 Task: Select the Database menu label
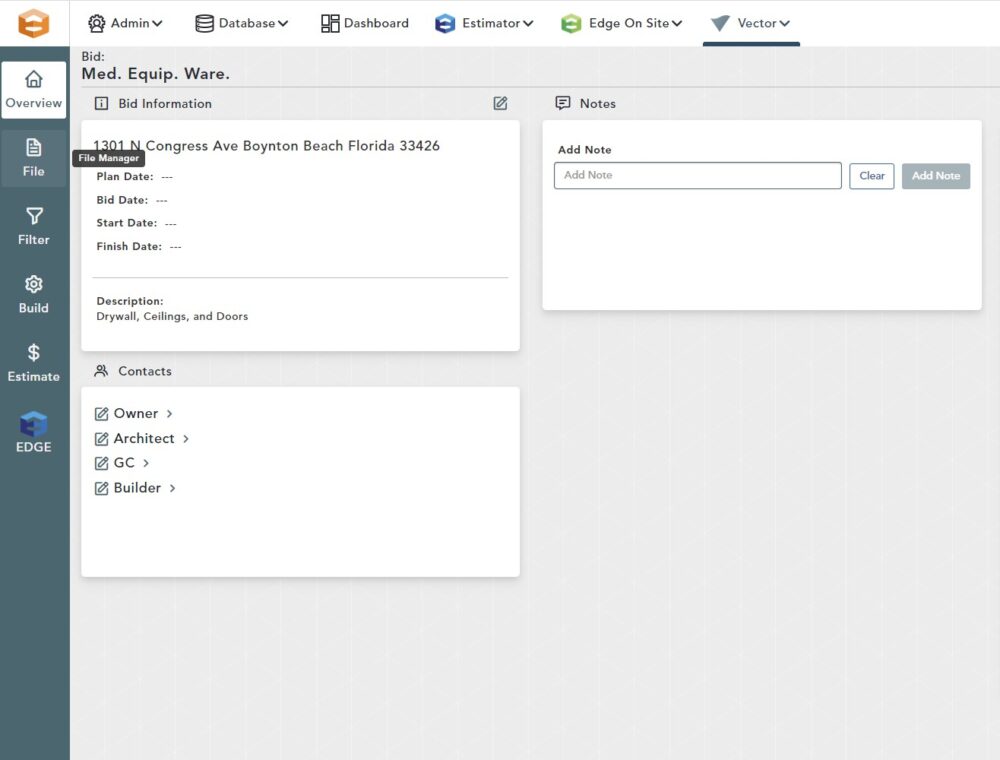pos(247,23)
